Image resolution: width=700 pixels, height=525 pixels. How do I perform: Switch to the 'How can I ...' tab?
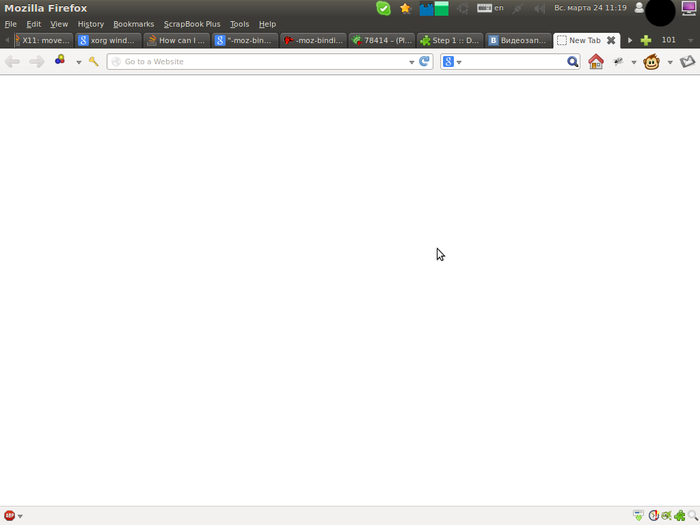(177, 40)
